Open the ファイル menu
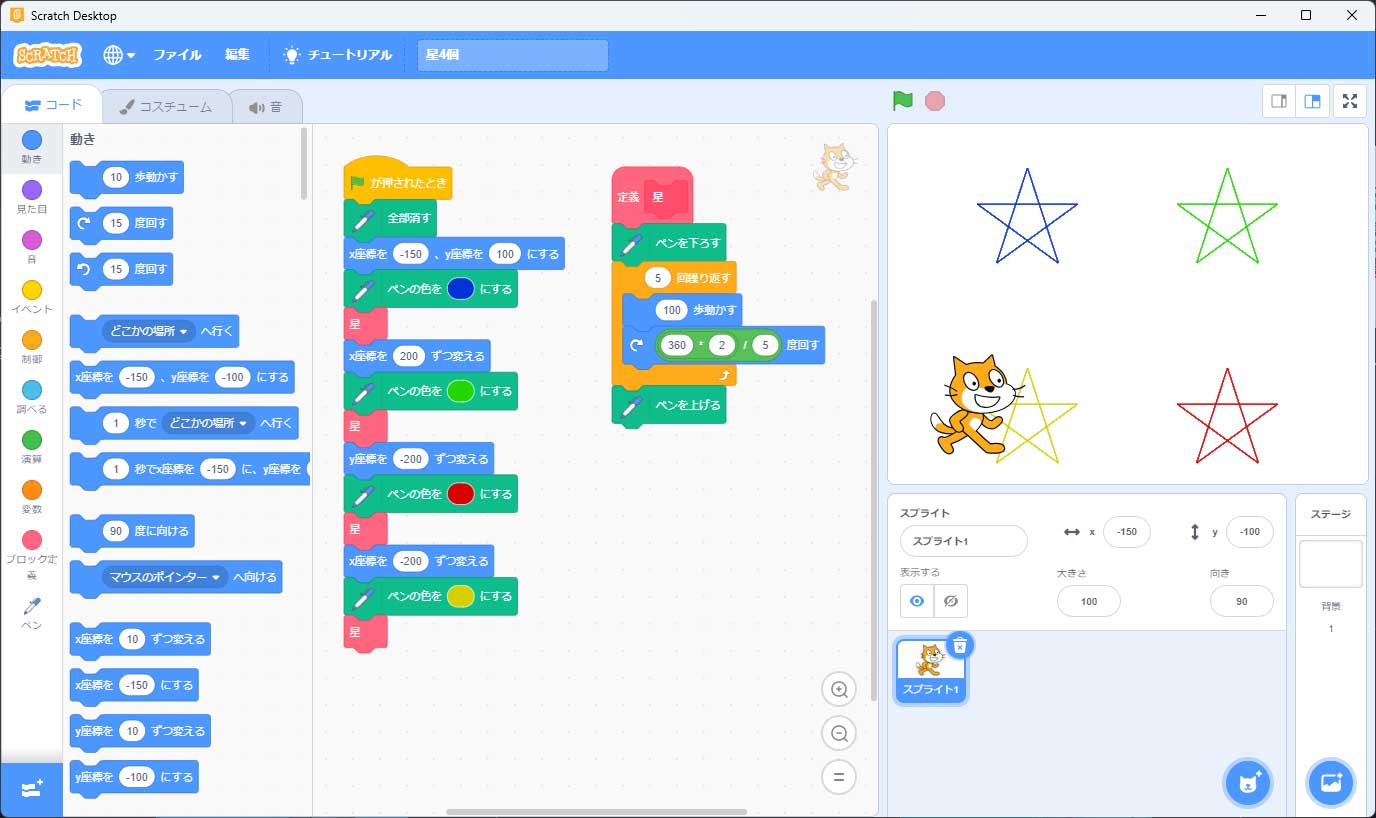Viewport: 1376px width, 818px height. point(177,55)
